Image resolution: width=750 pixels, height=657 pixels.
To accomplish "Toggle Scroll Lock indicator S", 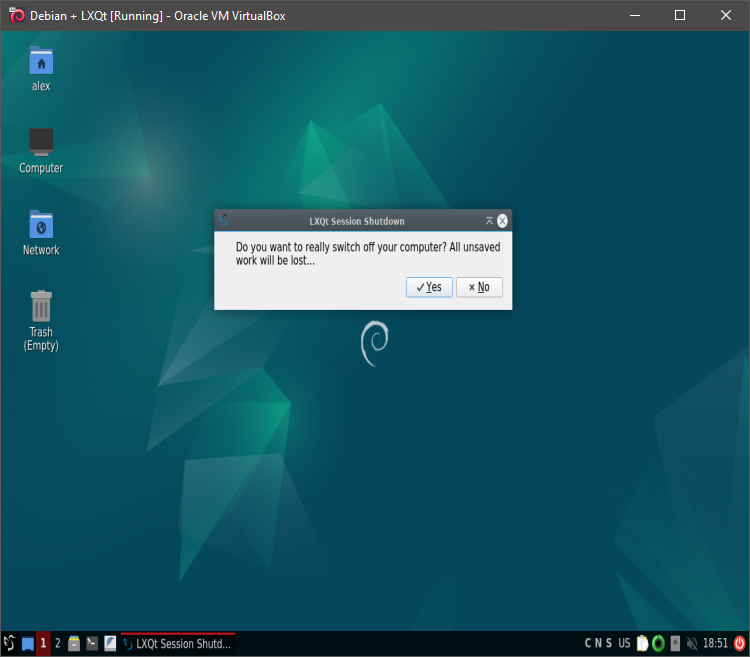I will pos(609,644).
